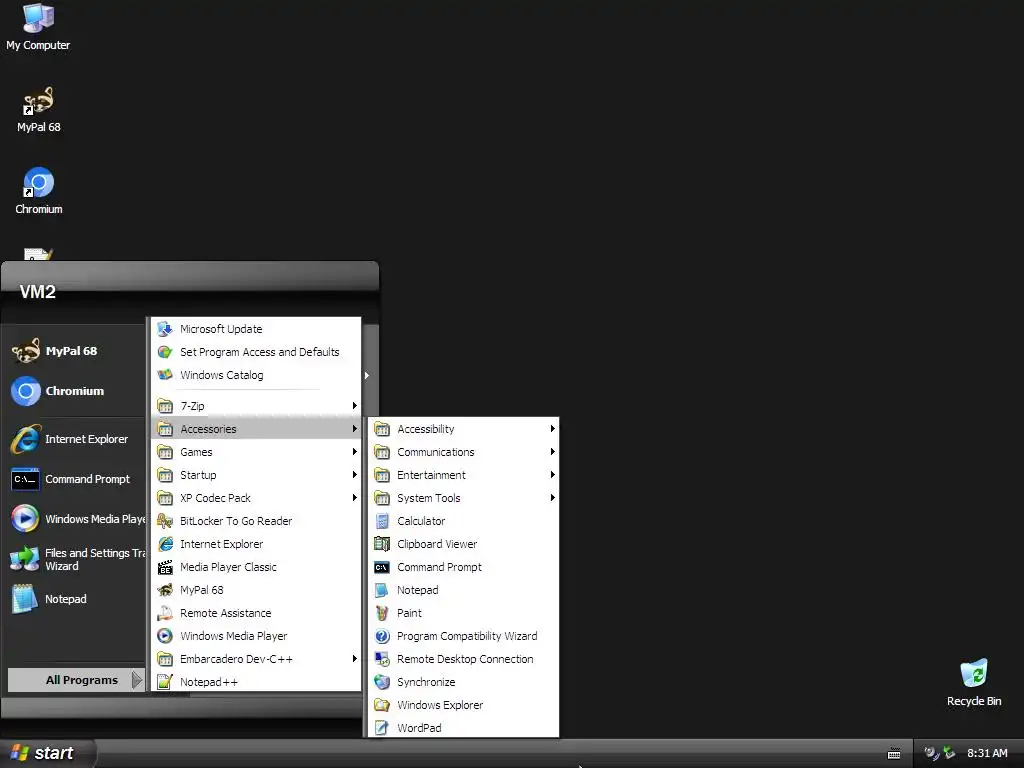This screenshot has height=768, width=1024.
Task: Click Internet Explorer icon in recent programs list
Action: click(x=25, y=439)
